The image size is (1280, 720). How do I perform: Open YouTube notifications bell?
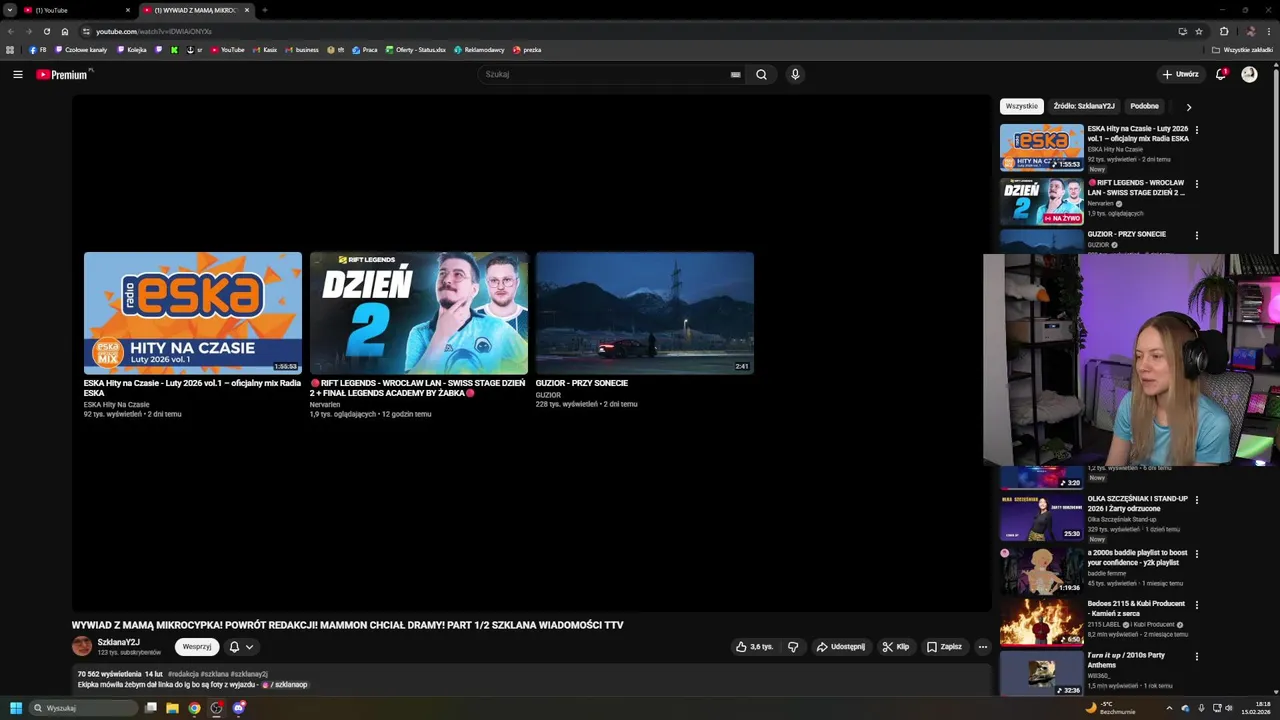coord(1221,74)
